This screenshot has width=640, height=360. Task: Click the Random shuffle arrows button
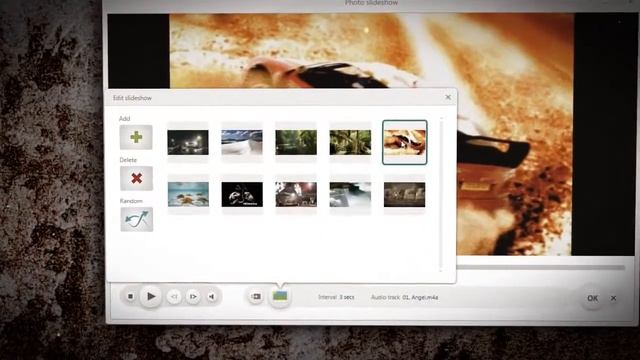click(137, 219)
